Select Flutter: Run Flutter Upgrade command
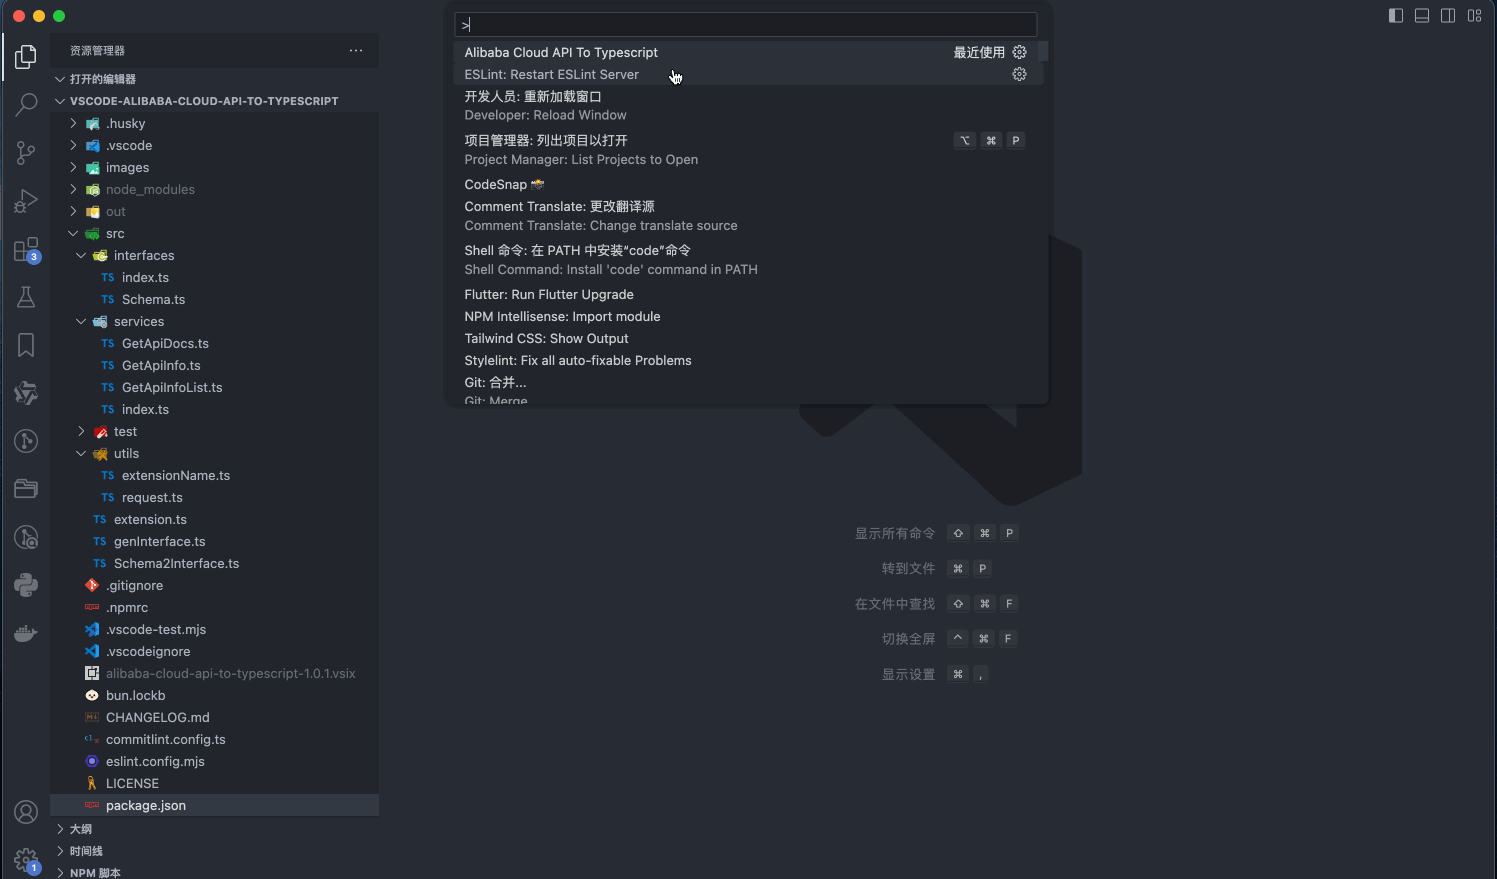The image size is (1497, 879). (x=747, y=294)
